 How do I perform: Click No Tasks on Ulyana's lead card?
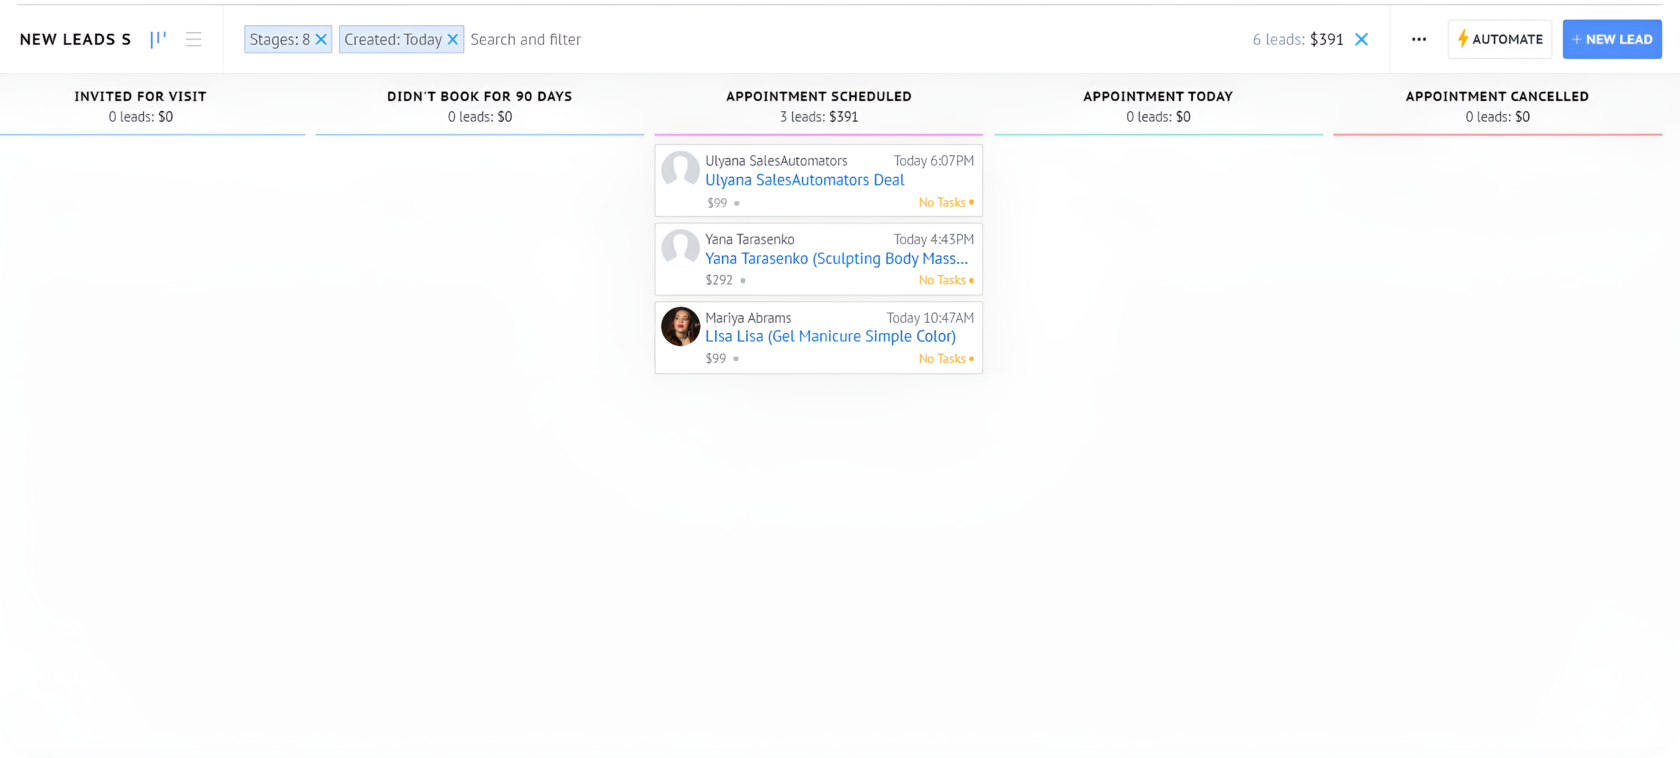(x=943, y=202)
